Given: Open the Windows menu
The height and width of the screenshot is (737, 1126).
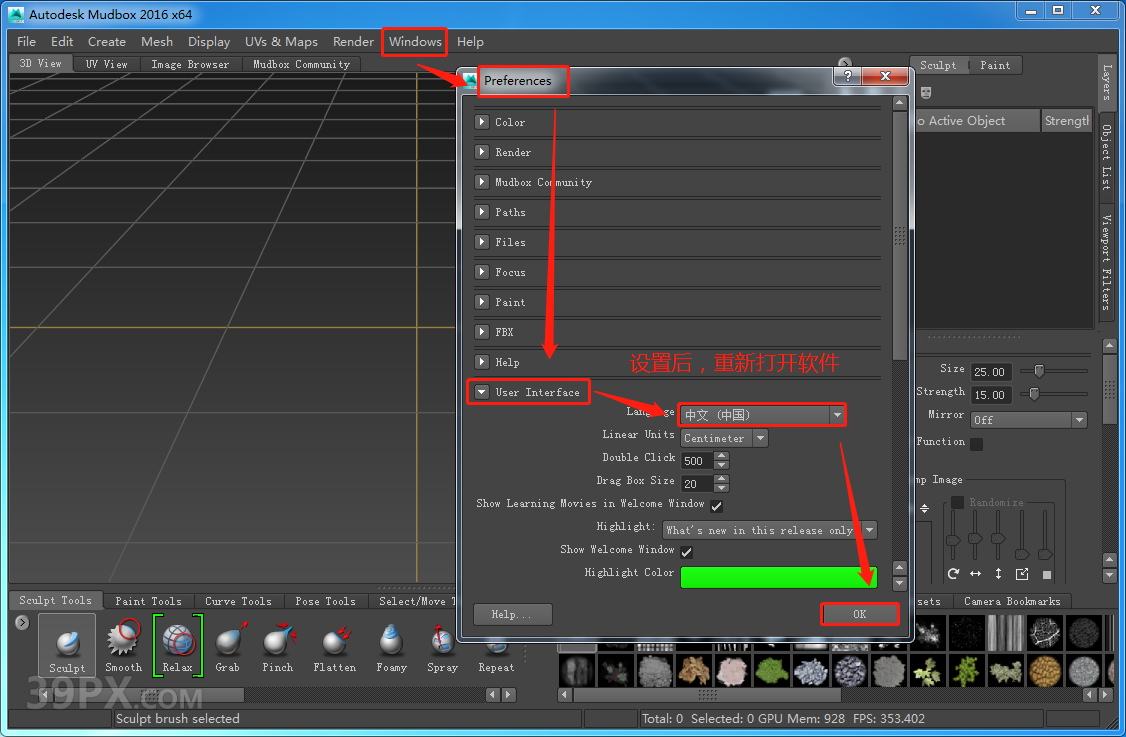Looking at the screenshot, I should click(x=415, y=42).
